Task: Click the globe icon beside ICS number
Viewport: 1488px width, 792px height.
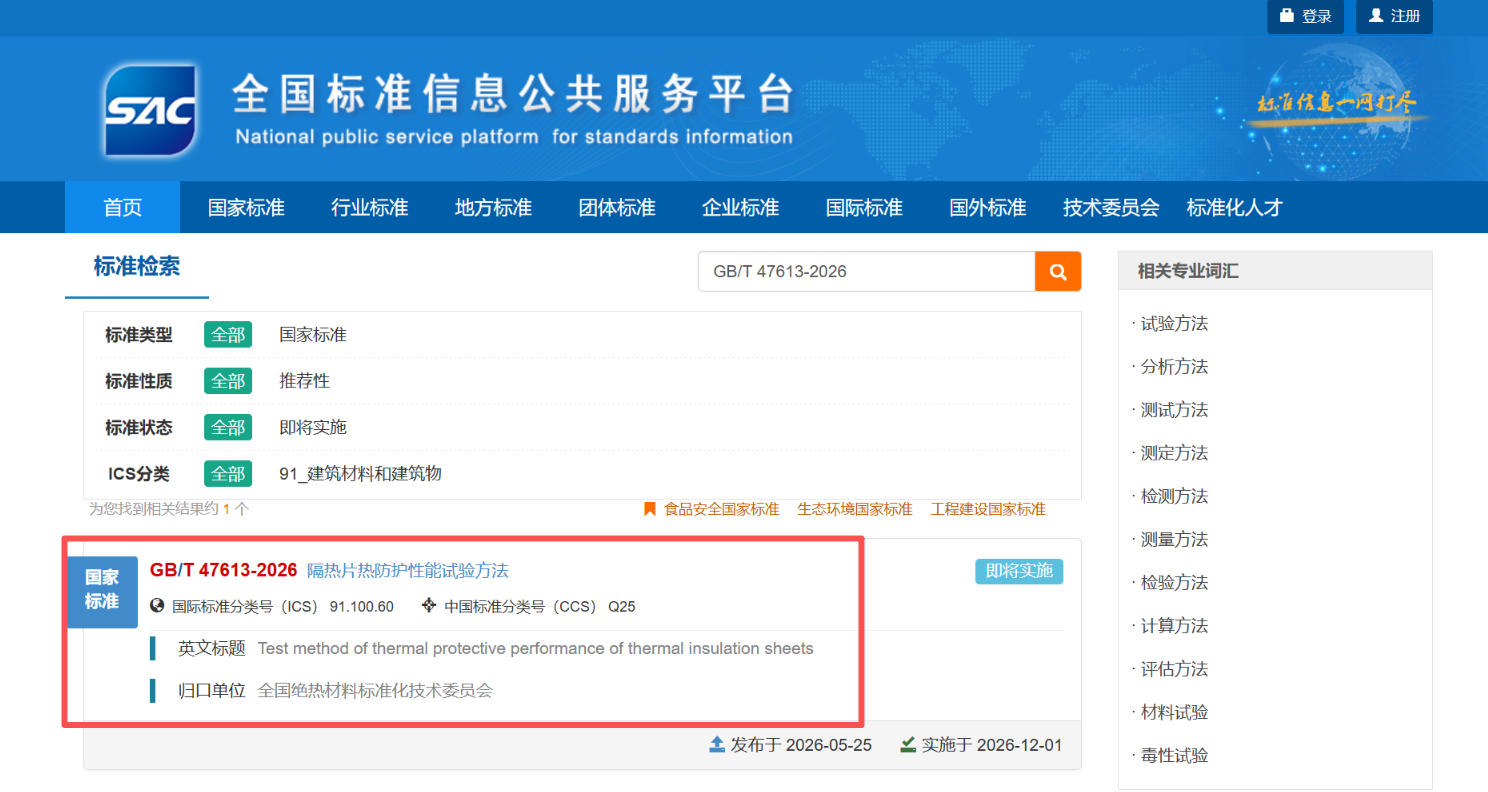Action: (157, 605)
